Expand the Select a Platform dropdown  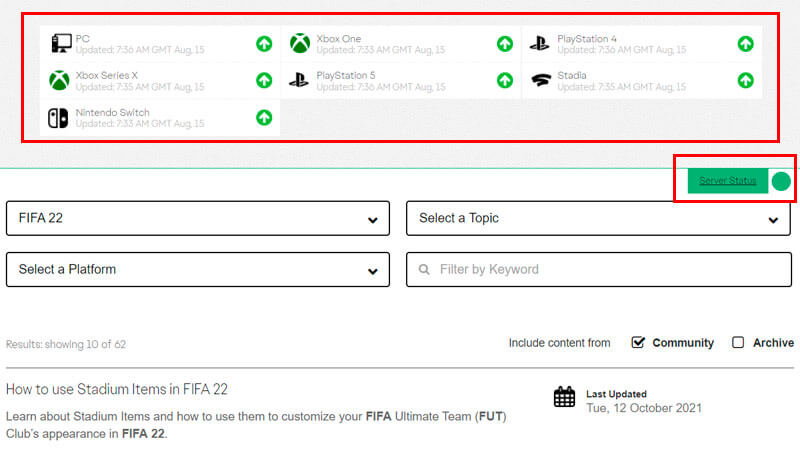point(198,269)
